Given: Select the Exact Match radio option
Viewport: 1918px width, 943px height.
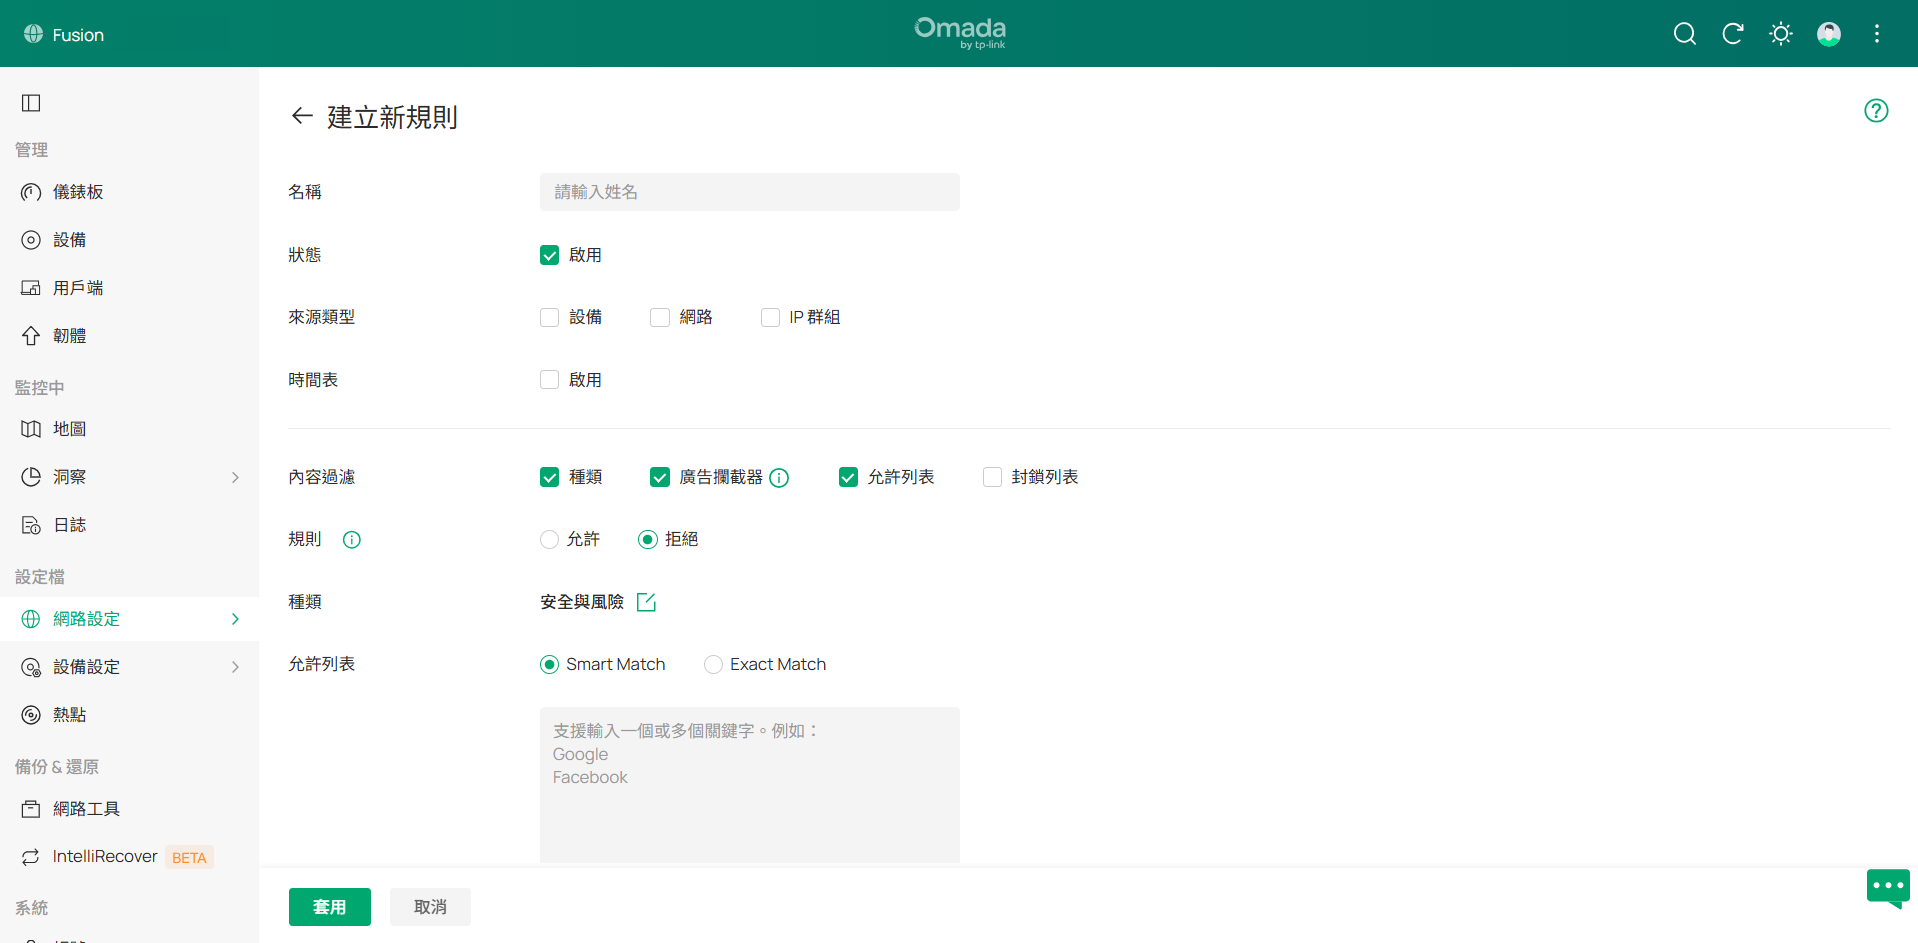Looking at the screenshot, I should point(713,665).
